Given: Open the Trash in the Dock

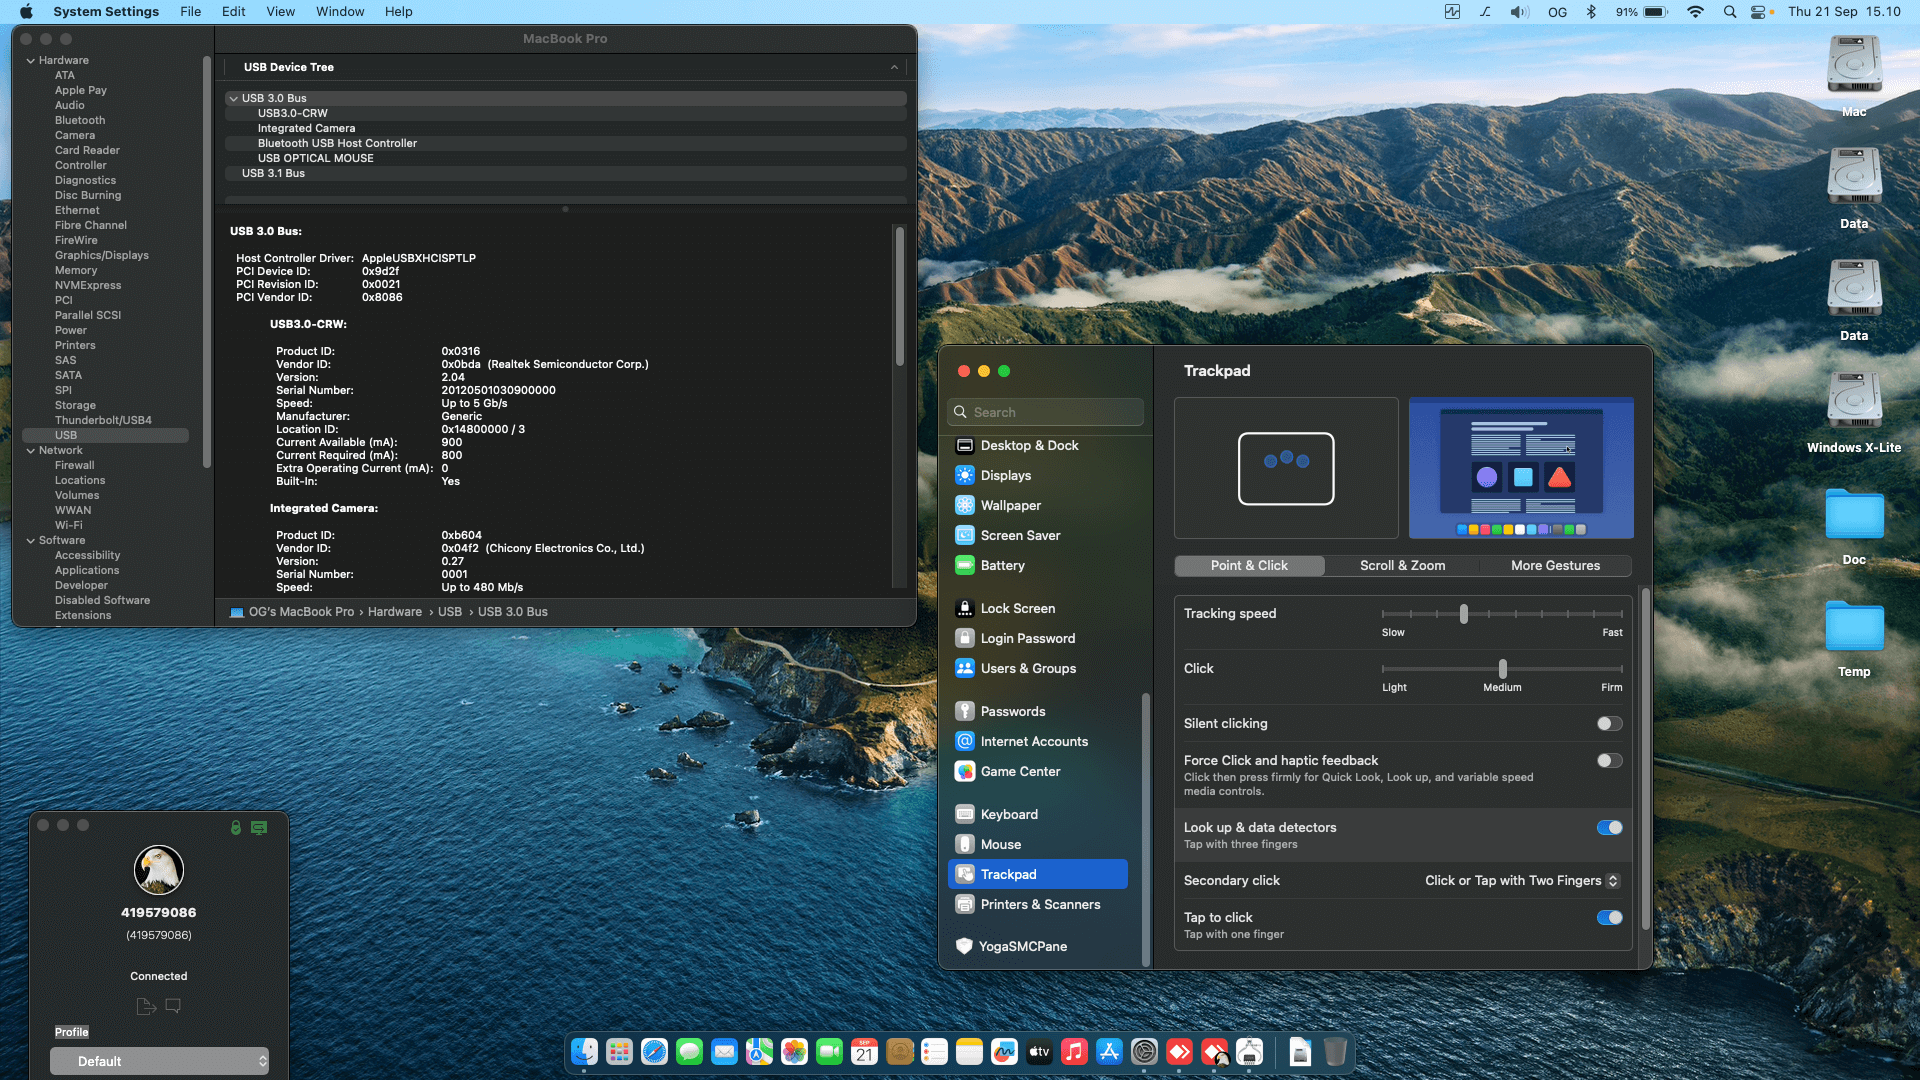Looking at the screenshot, I should pyautogui.click(x=1335, y=1052).
